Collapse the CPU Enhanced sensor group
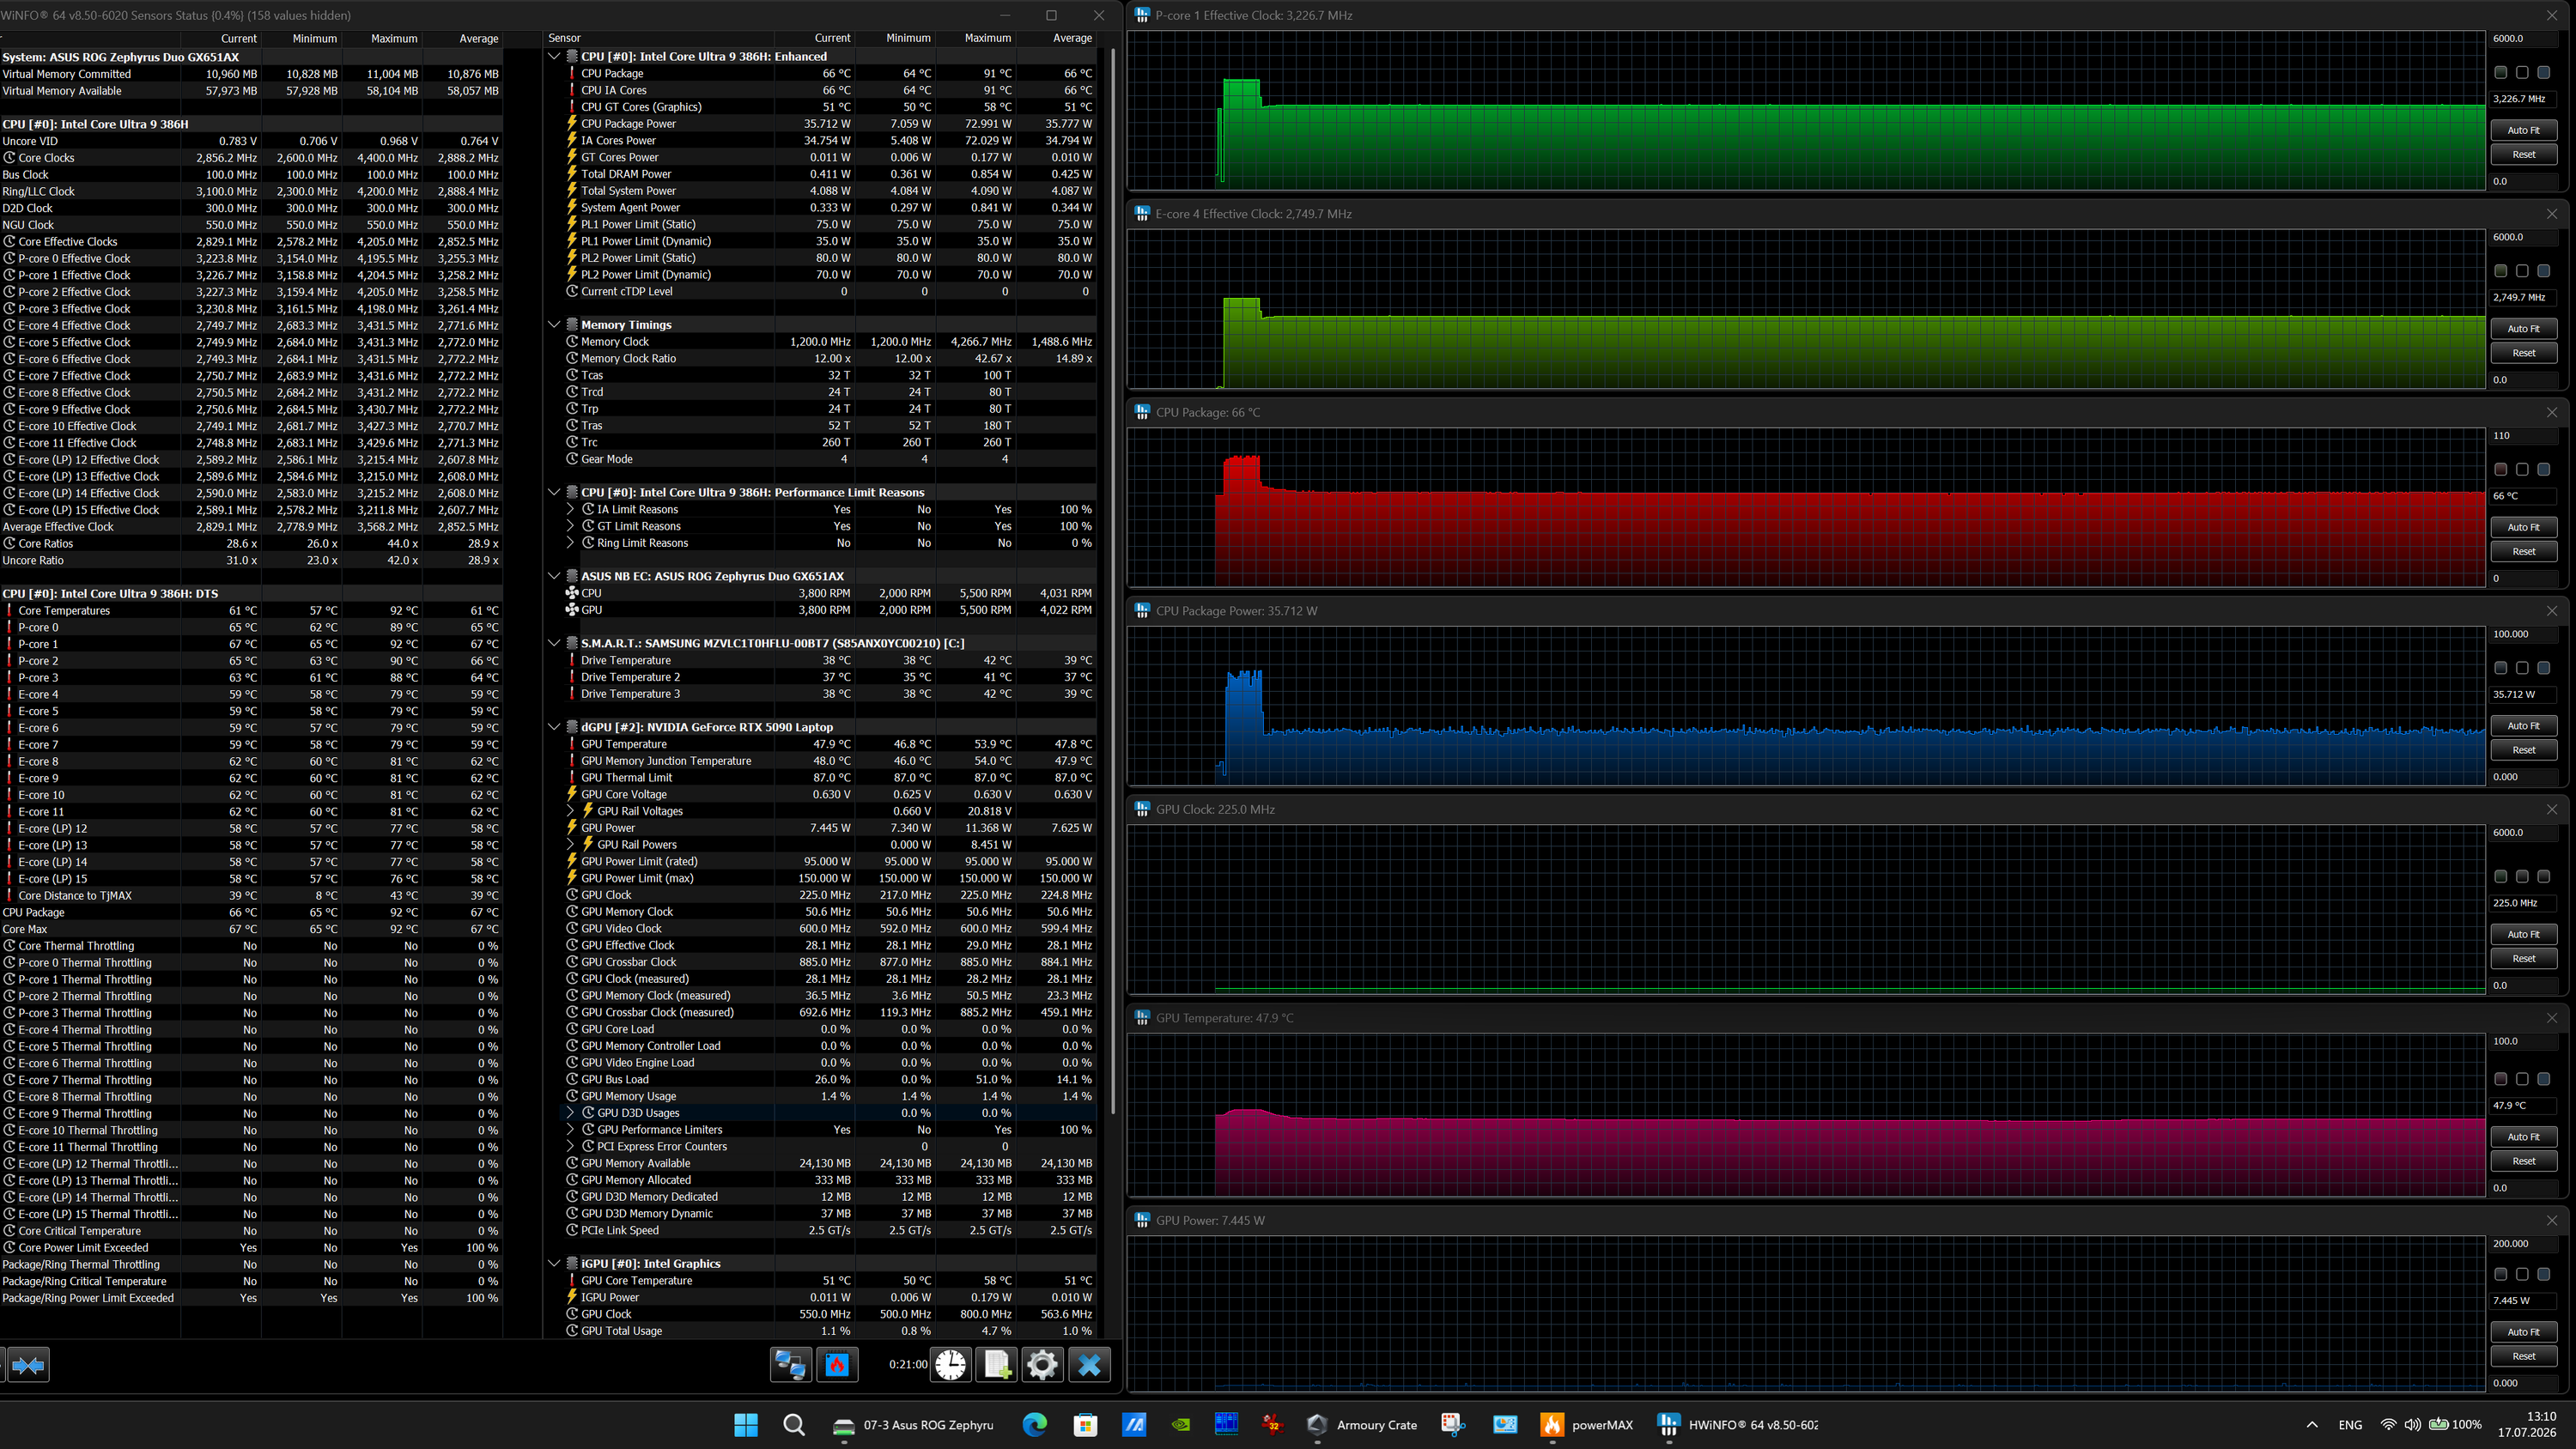Image resolution: width=2576 pixels, height=1449 pixels. (x=554, y=57)
